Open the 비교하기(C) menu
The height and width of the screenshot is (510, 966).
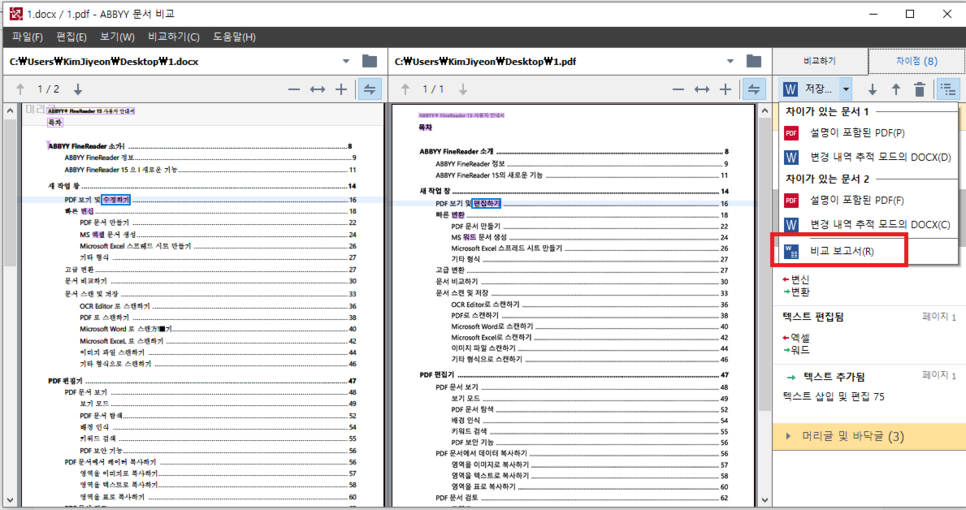pos(174,37)
